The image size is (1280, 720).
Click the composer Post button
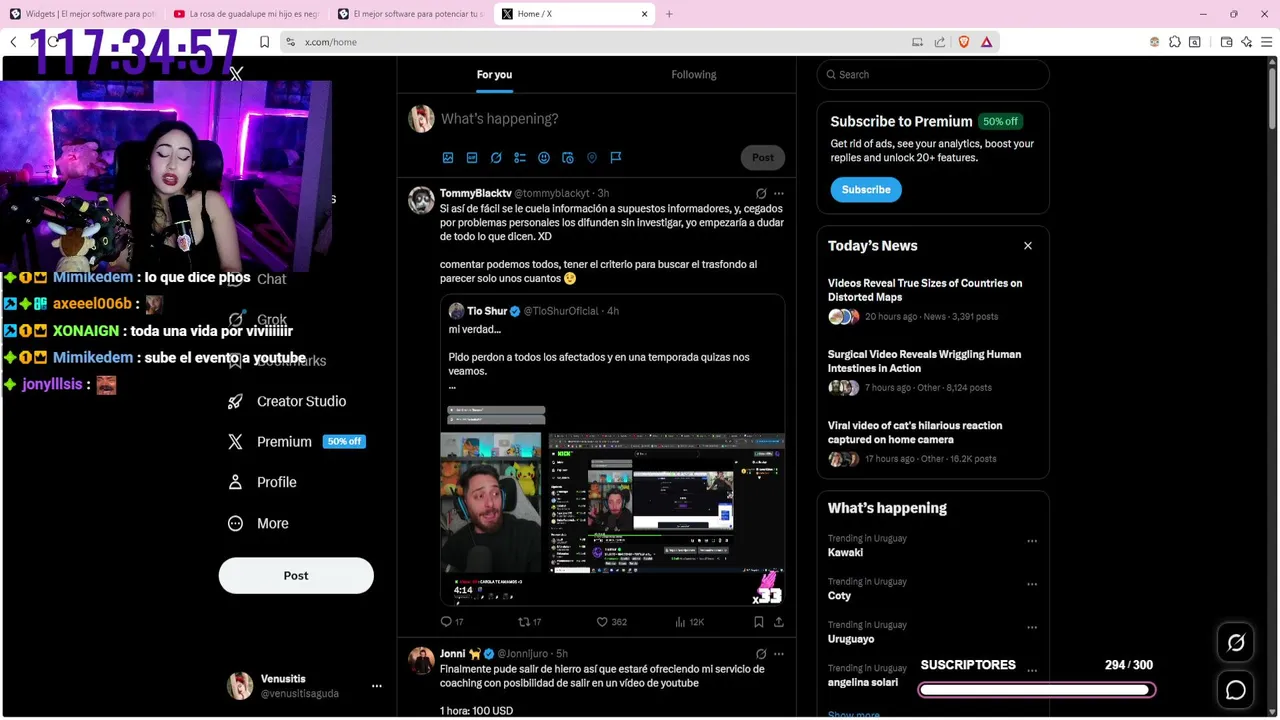763,158
